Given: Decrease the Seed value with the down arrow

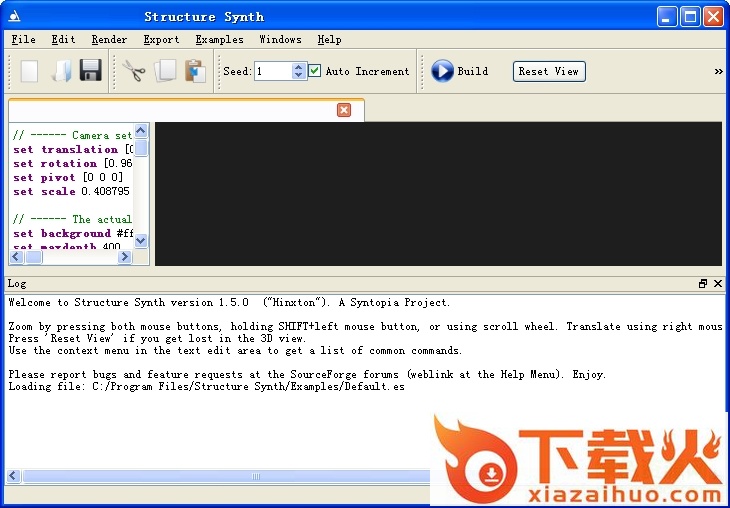Looking at the screenshot, I should [298, 75].
